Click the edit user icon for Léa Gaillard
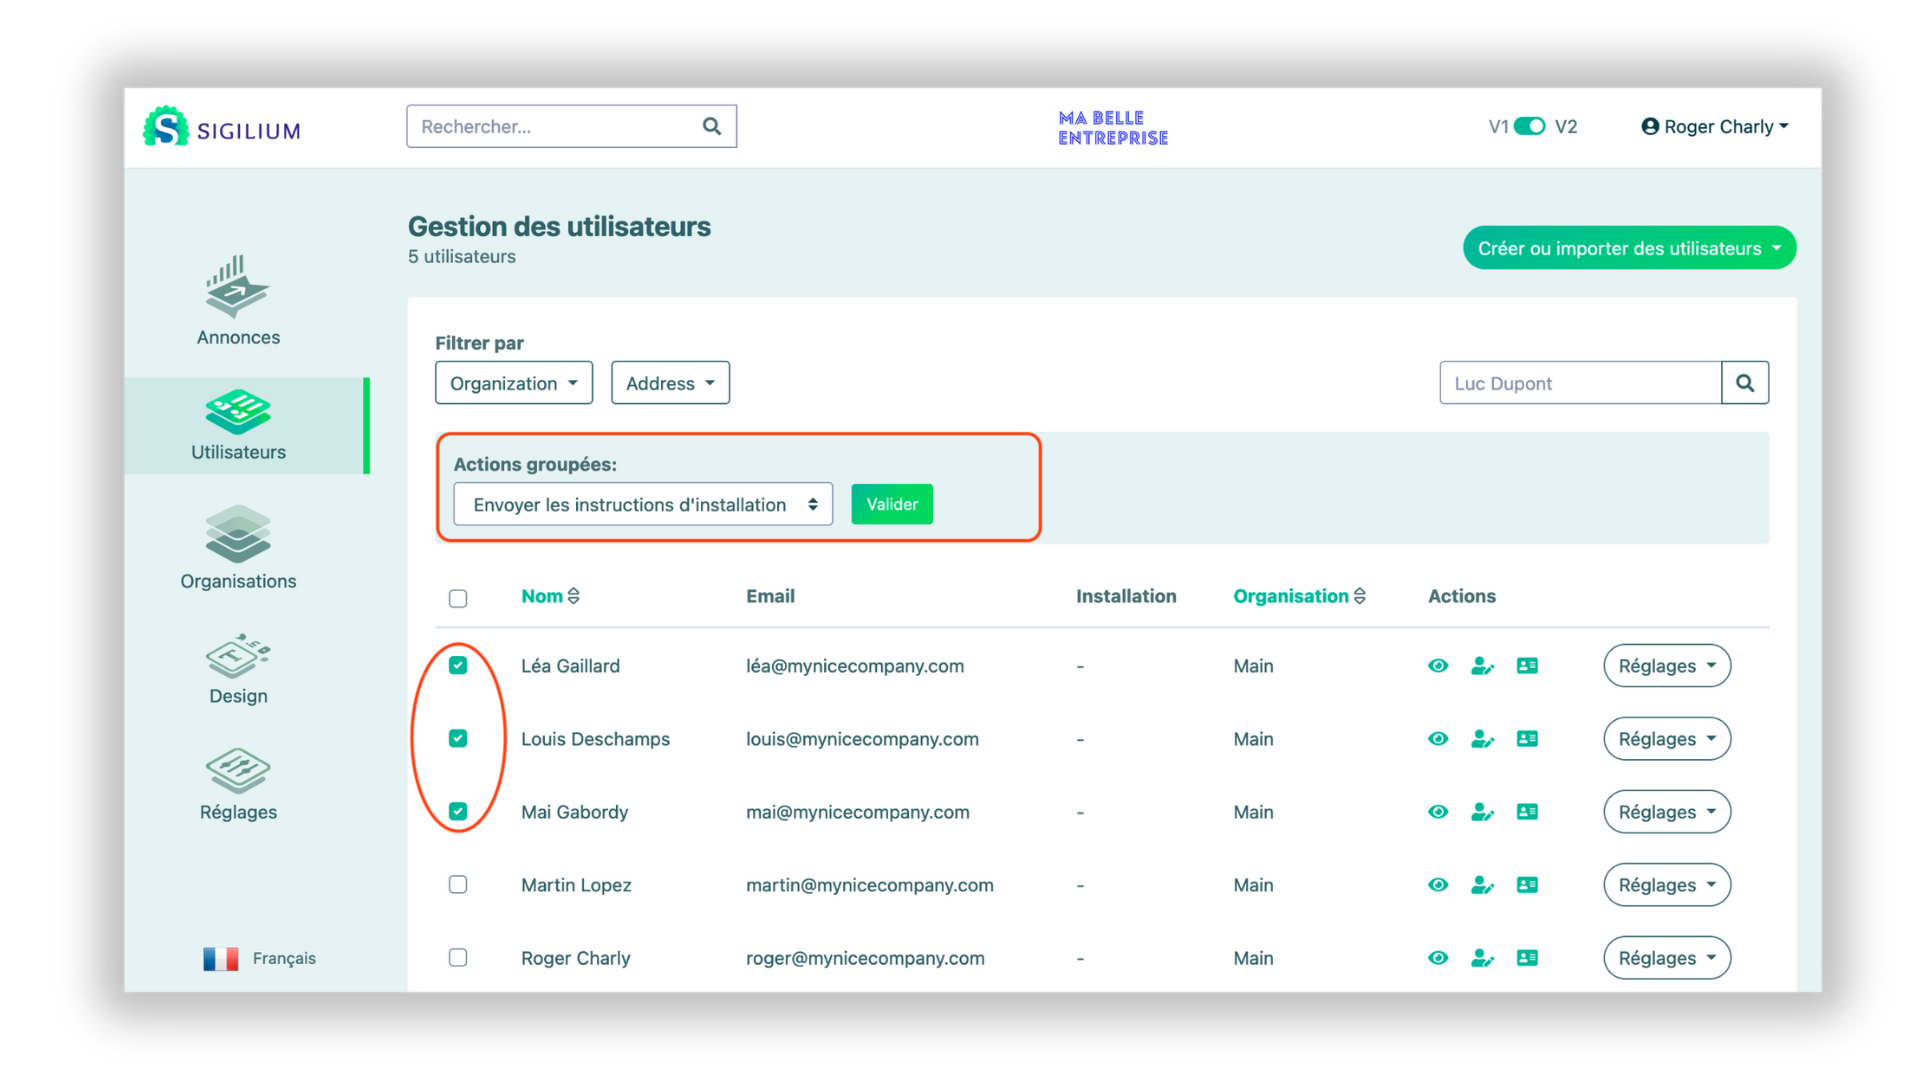1920x1080 pixels. tap(1482, 666)
